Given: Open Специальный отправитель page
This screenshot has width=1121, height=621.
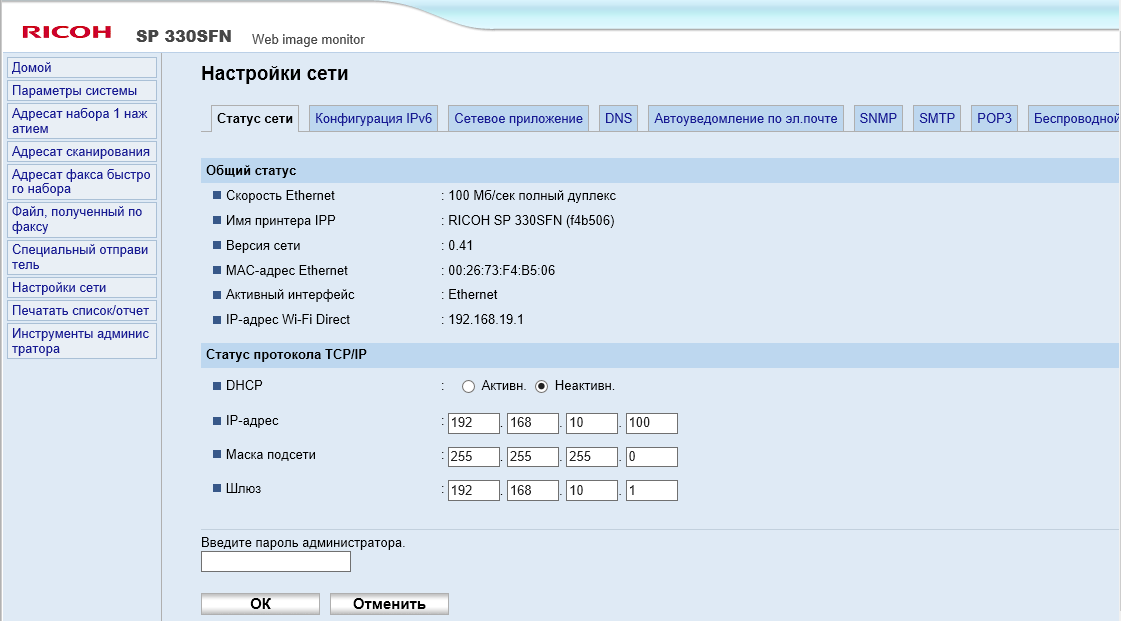Looking at the screenshot, I should [82, 257].
